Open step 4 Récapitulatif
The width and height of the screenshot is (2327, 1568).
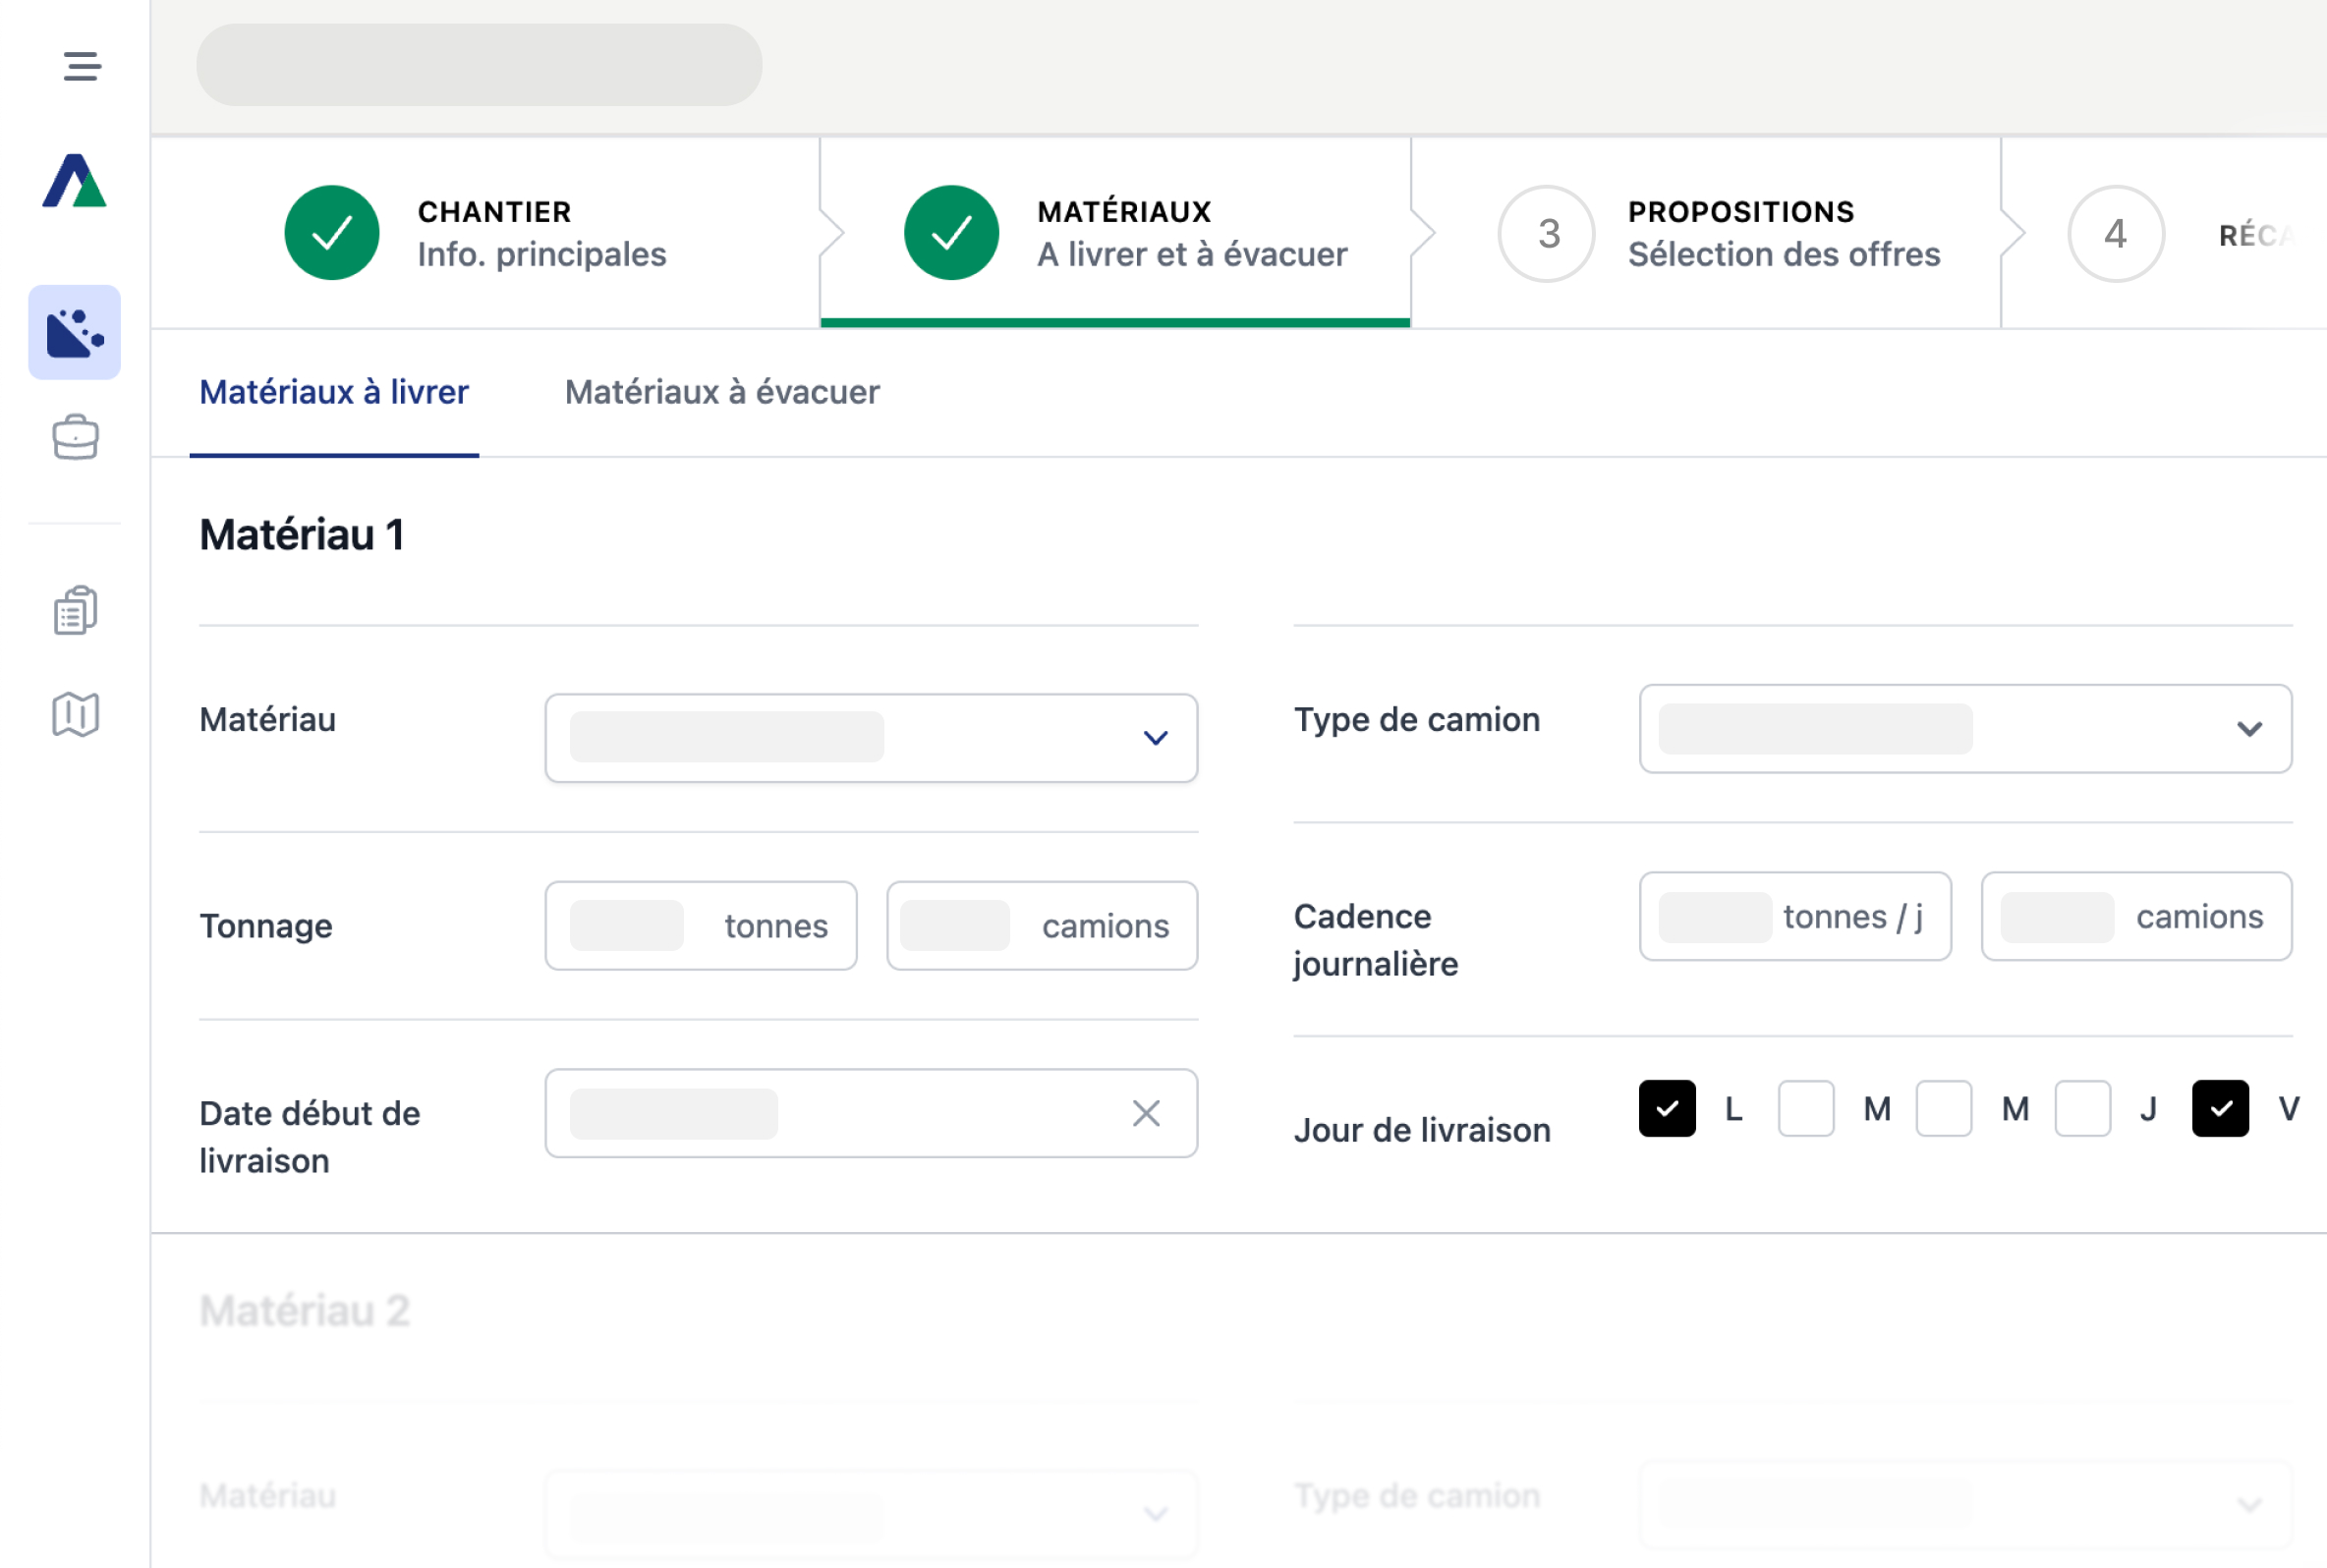[2115, 233]
